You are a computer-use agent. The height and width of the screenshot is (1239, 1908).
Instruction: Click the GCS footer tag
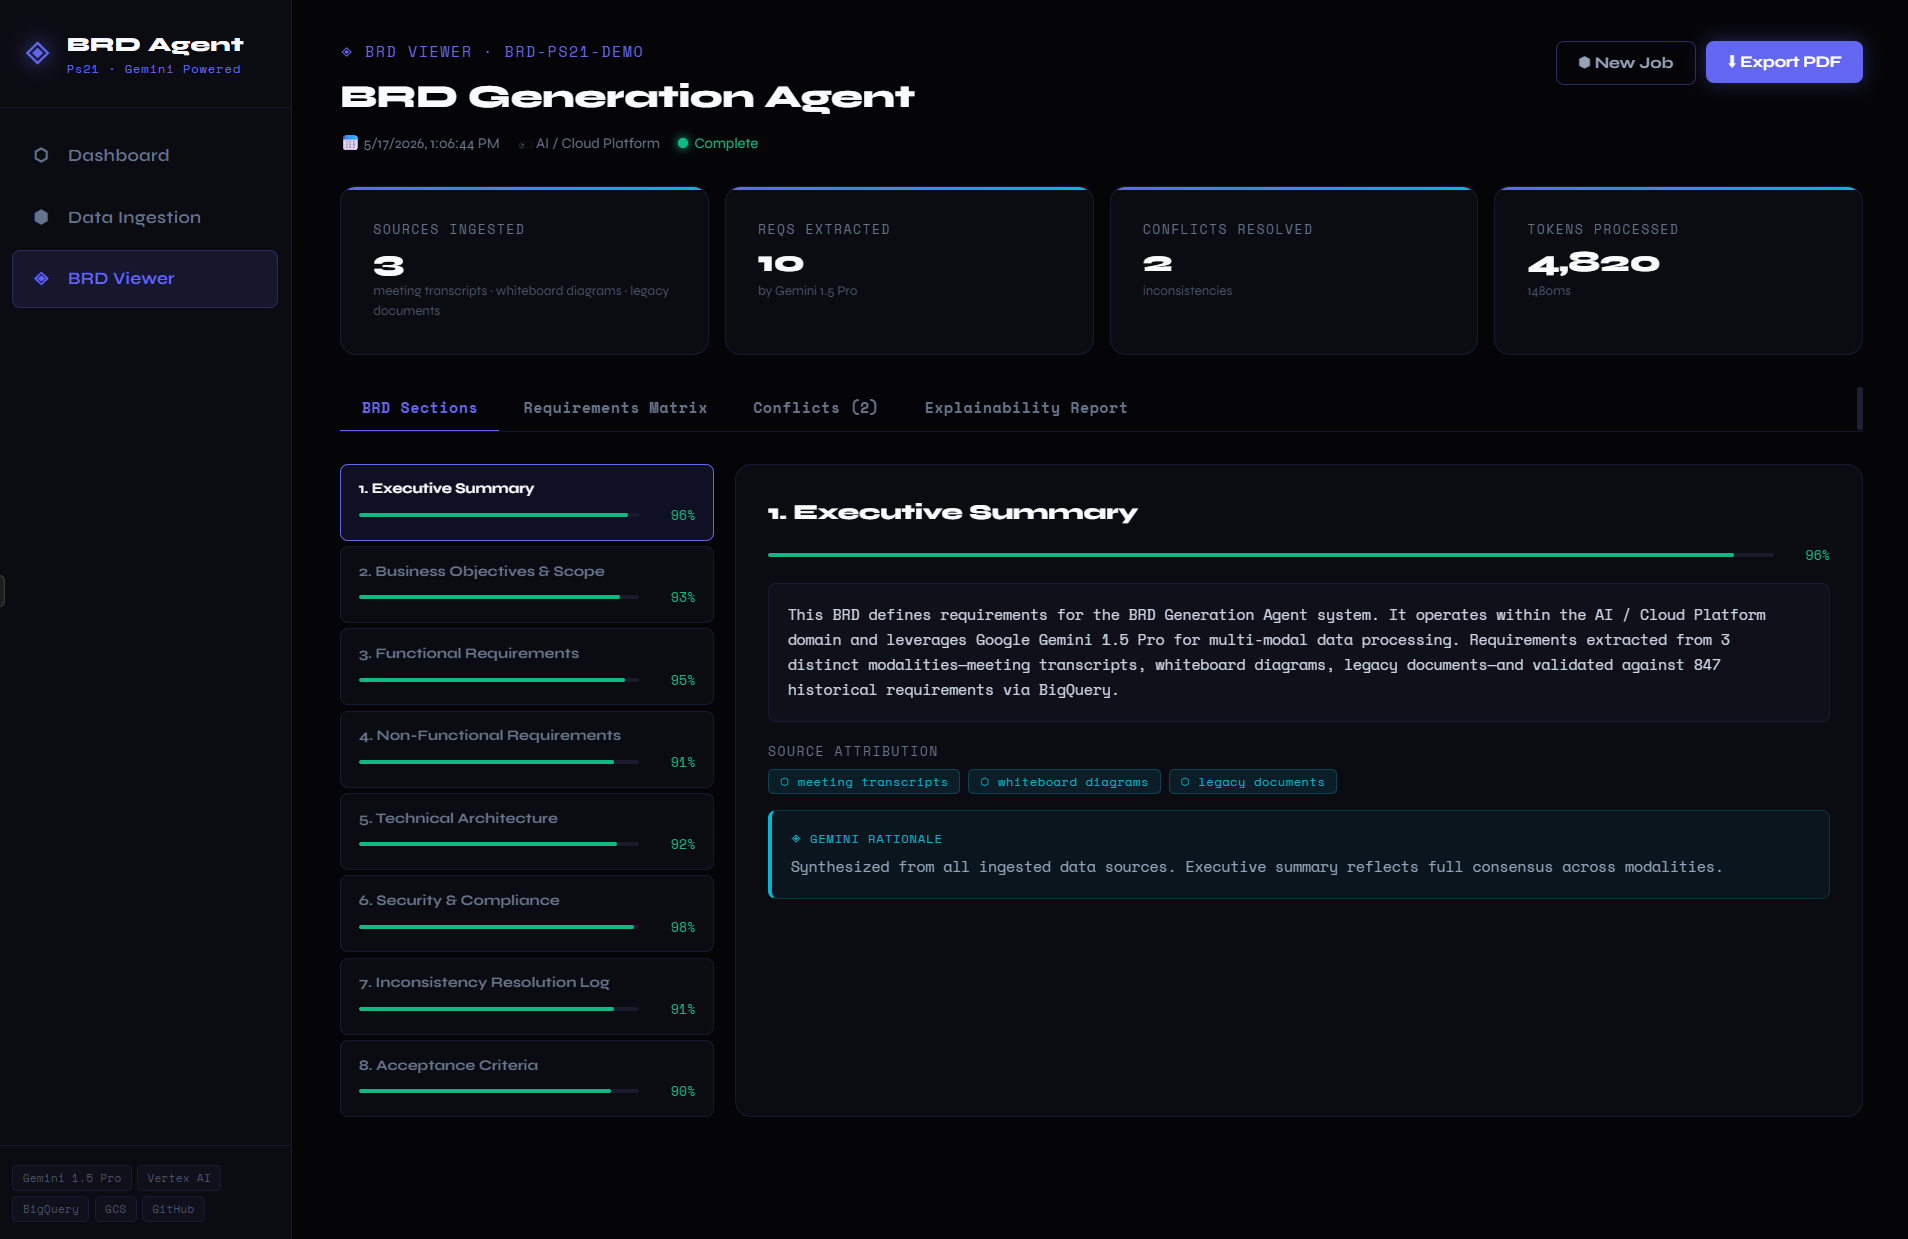point(116,1209)
